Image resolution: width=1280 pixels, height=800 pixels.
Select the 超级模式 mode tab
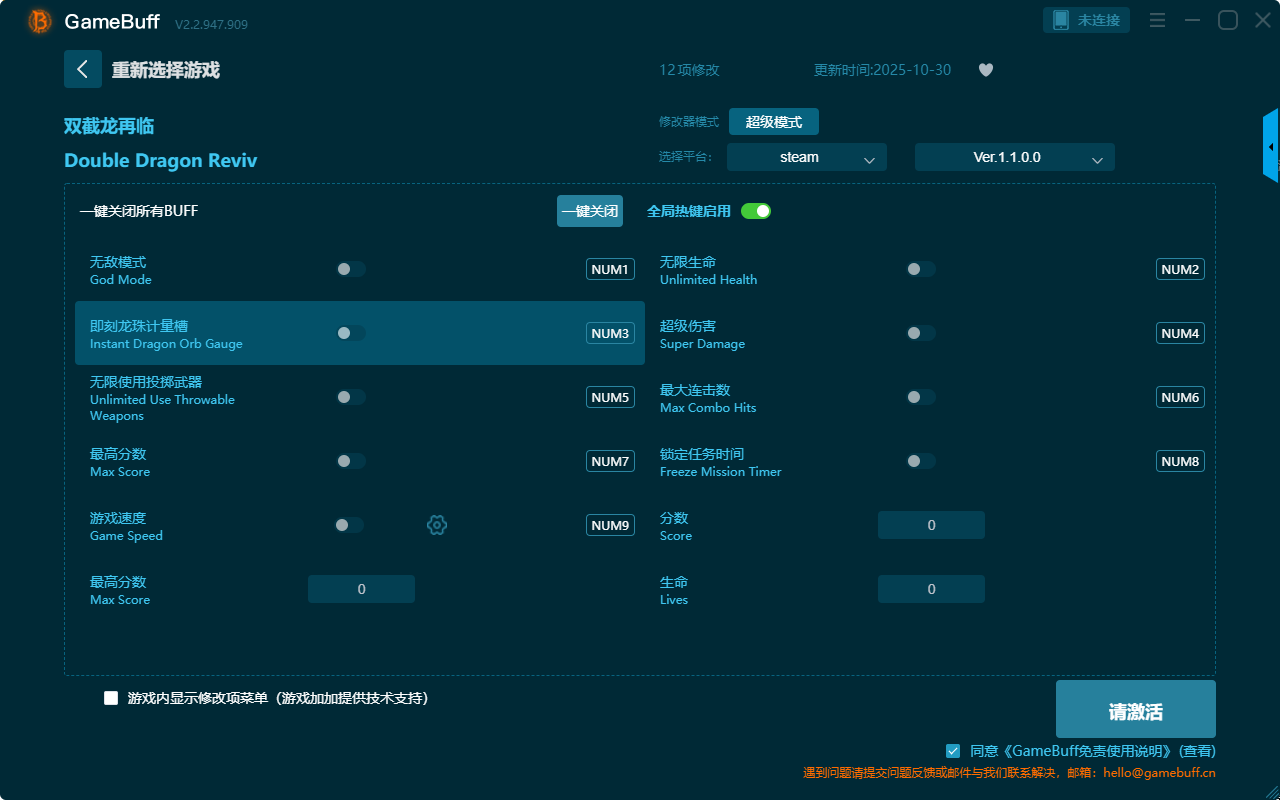coord(773,122)
